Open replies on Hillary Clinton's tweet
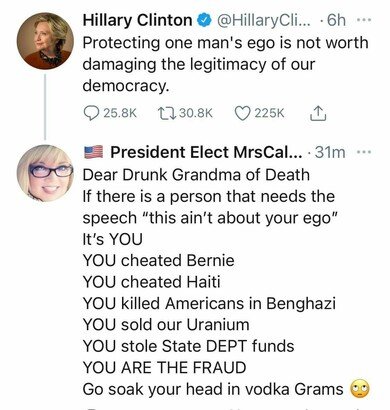The image size is (390, 410). [91, 113]
